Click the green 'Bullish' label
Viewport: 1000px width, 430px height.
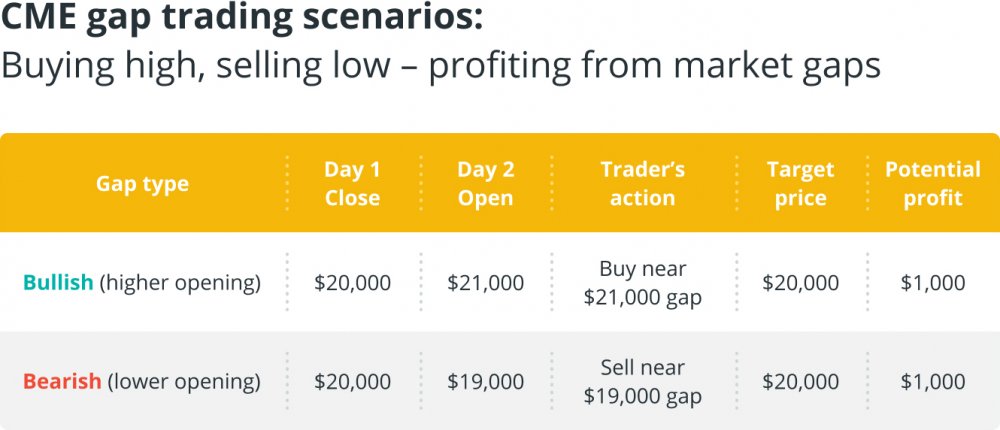point(58,283)
